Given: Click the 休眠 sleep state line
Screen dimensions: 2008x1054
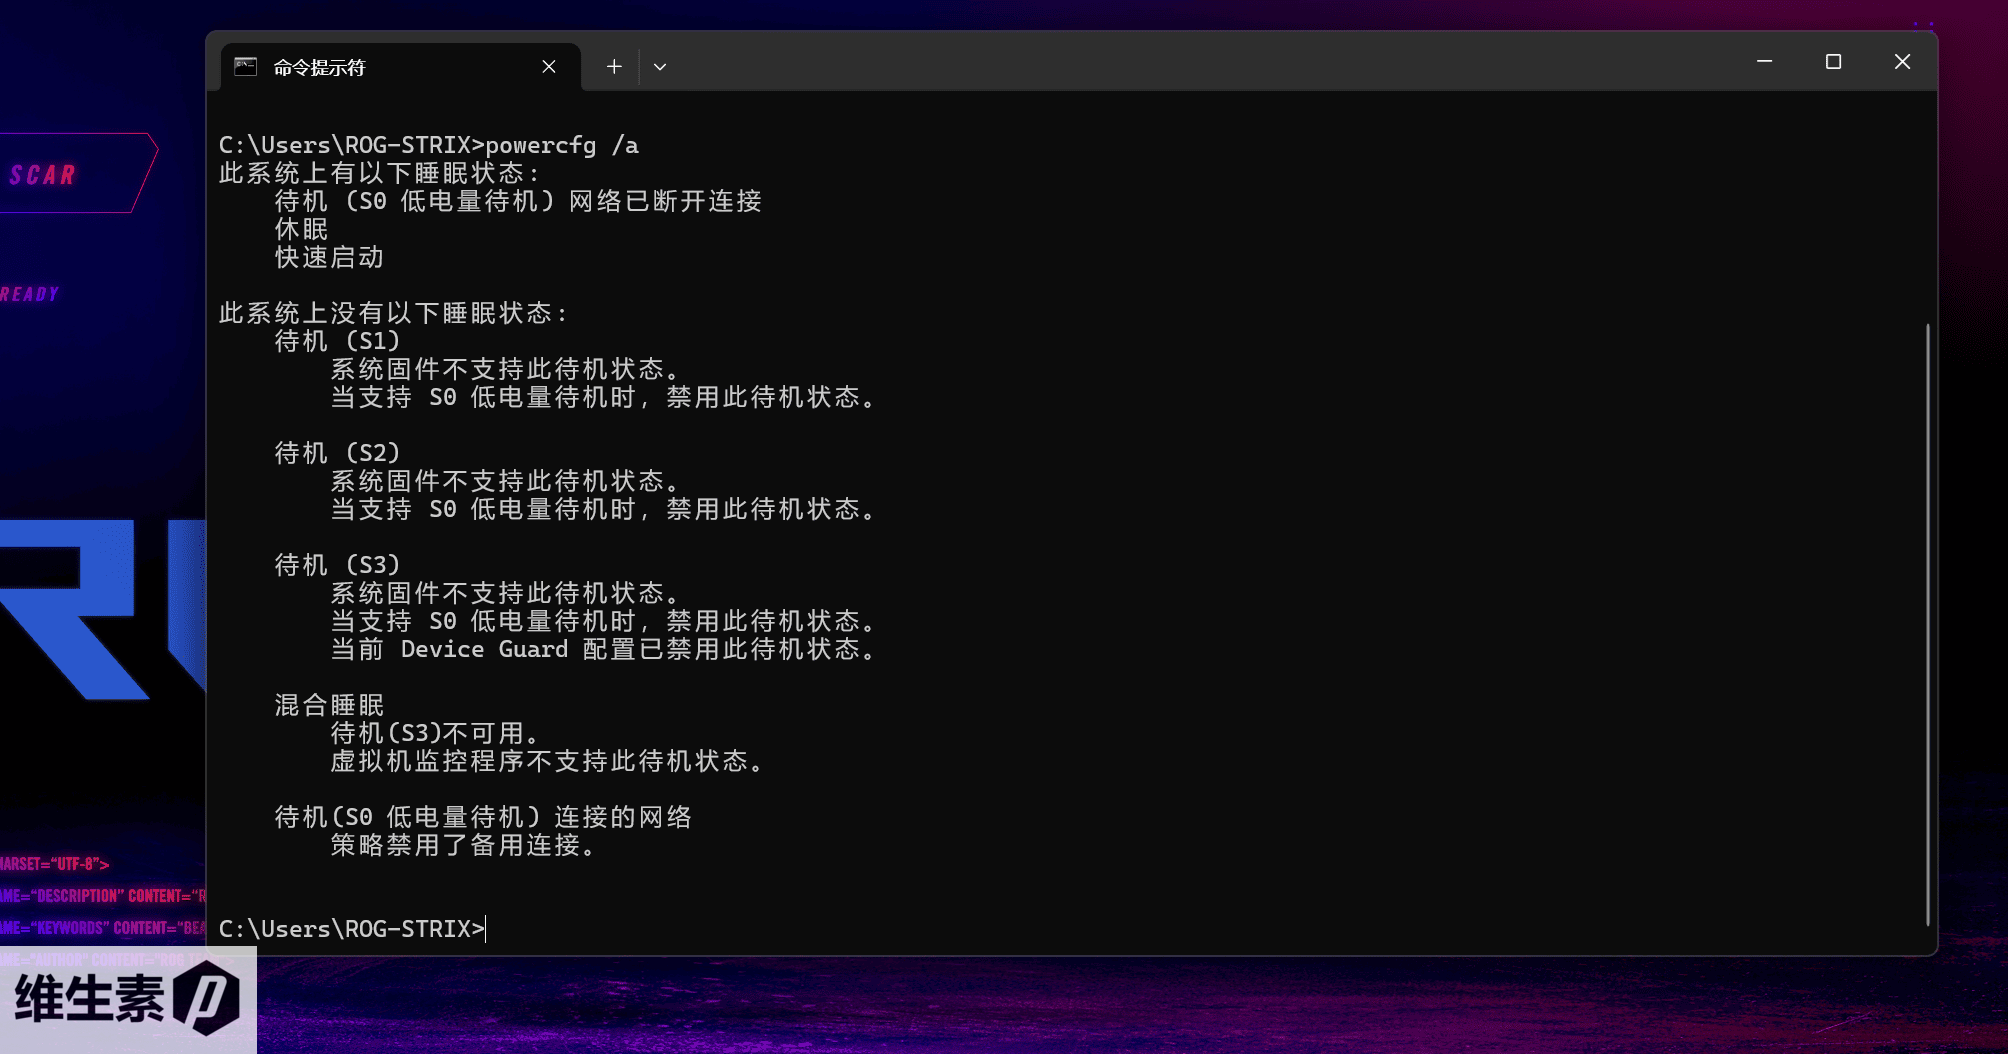Looking at the screenshot, I should pyautogui.click(x=301, y=229).
